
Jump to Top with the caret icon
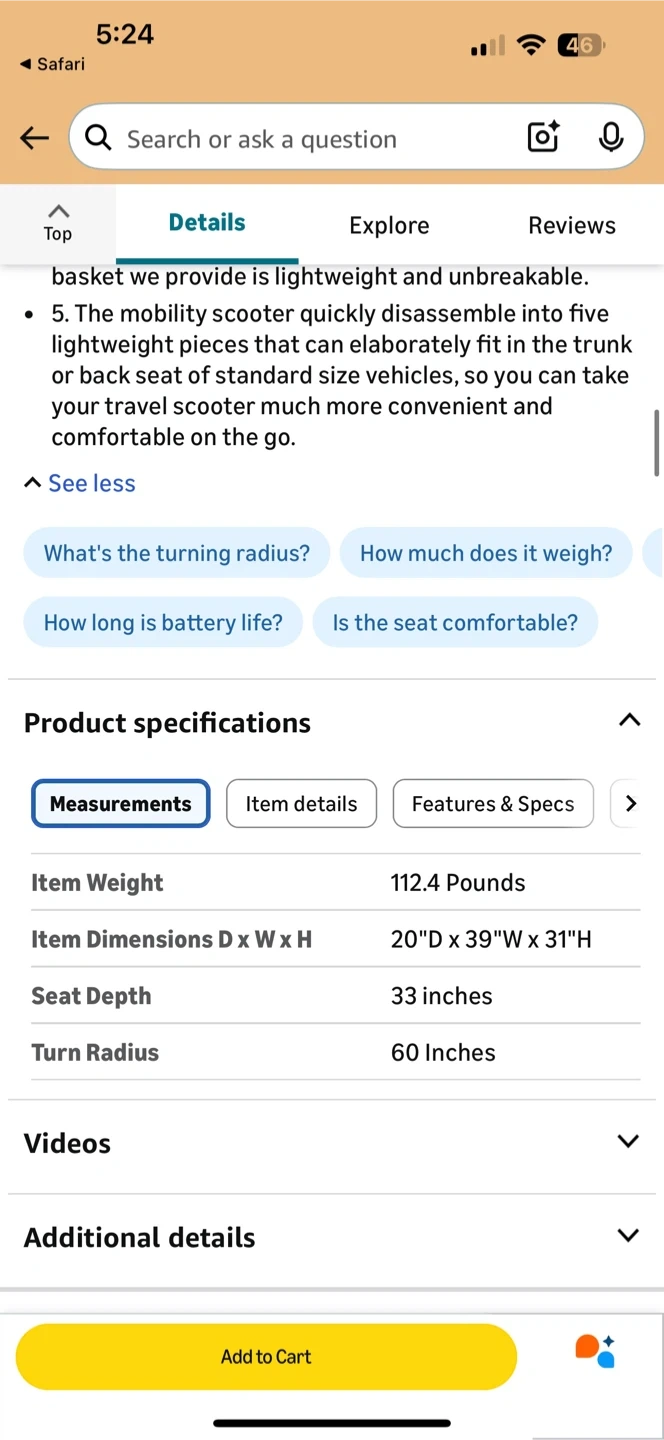click(58, 221)
